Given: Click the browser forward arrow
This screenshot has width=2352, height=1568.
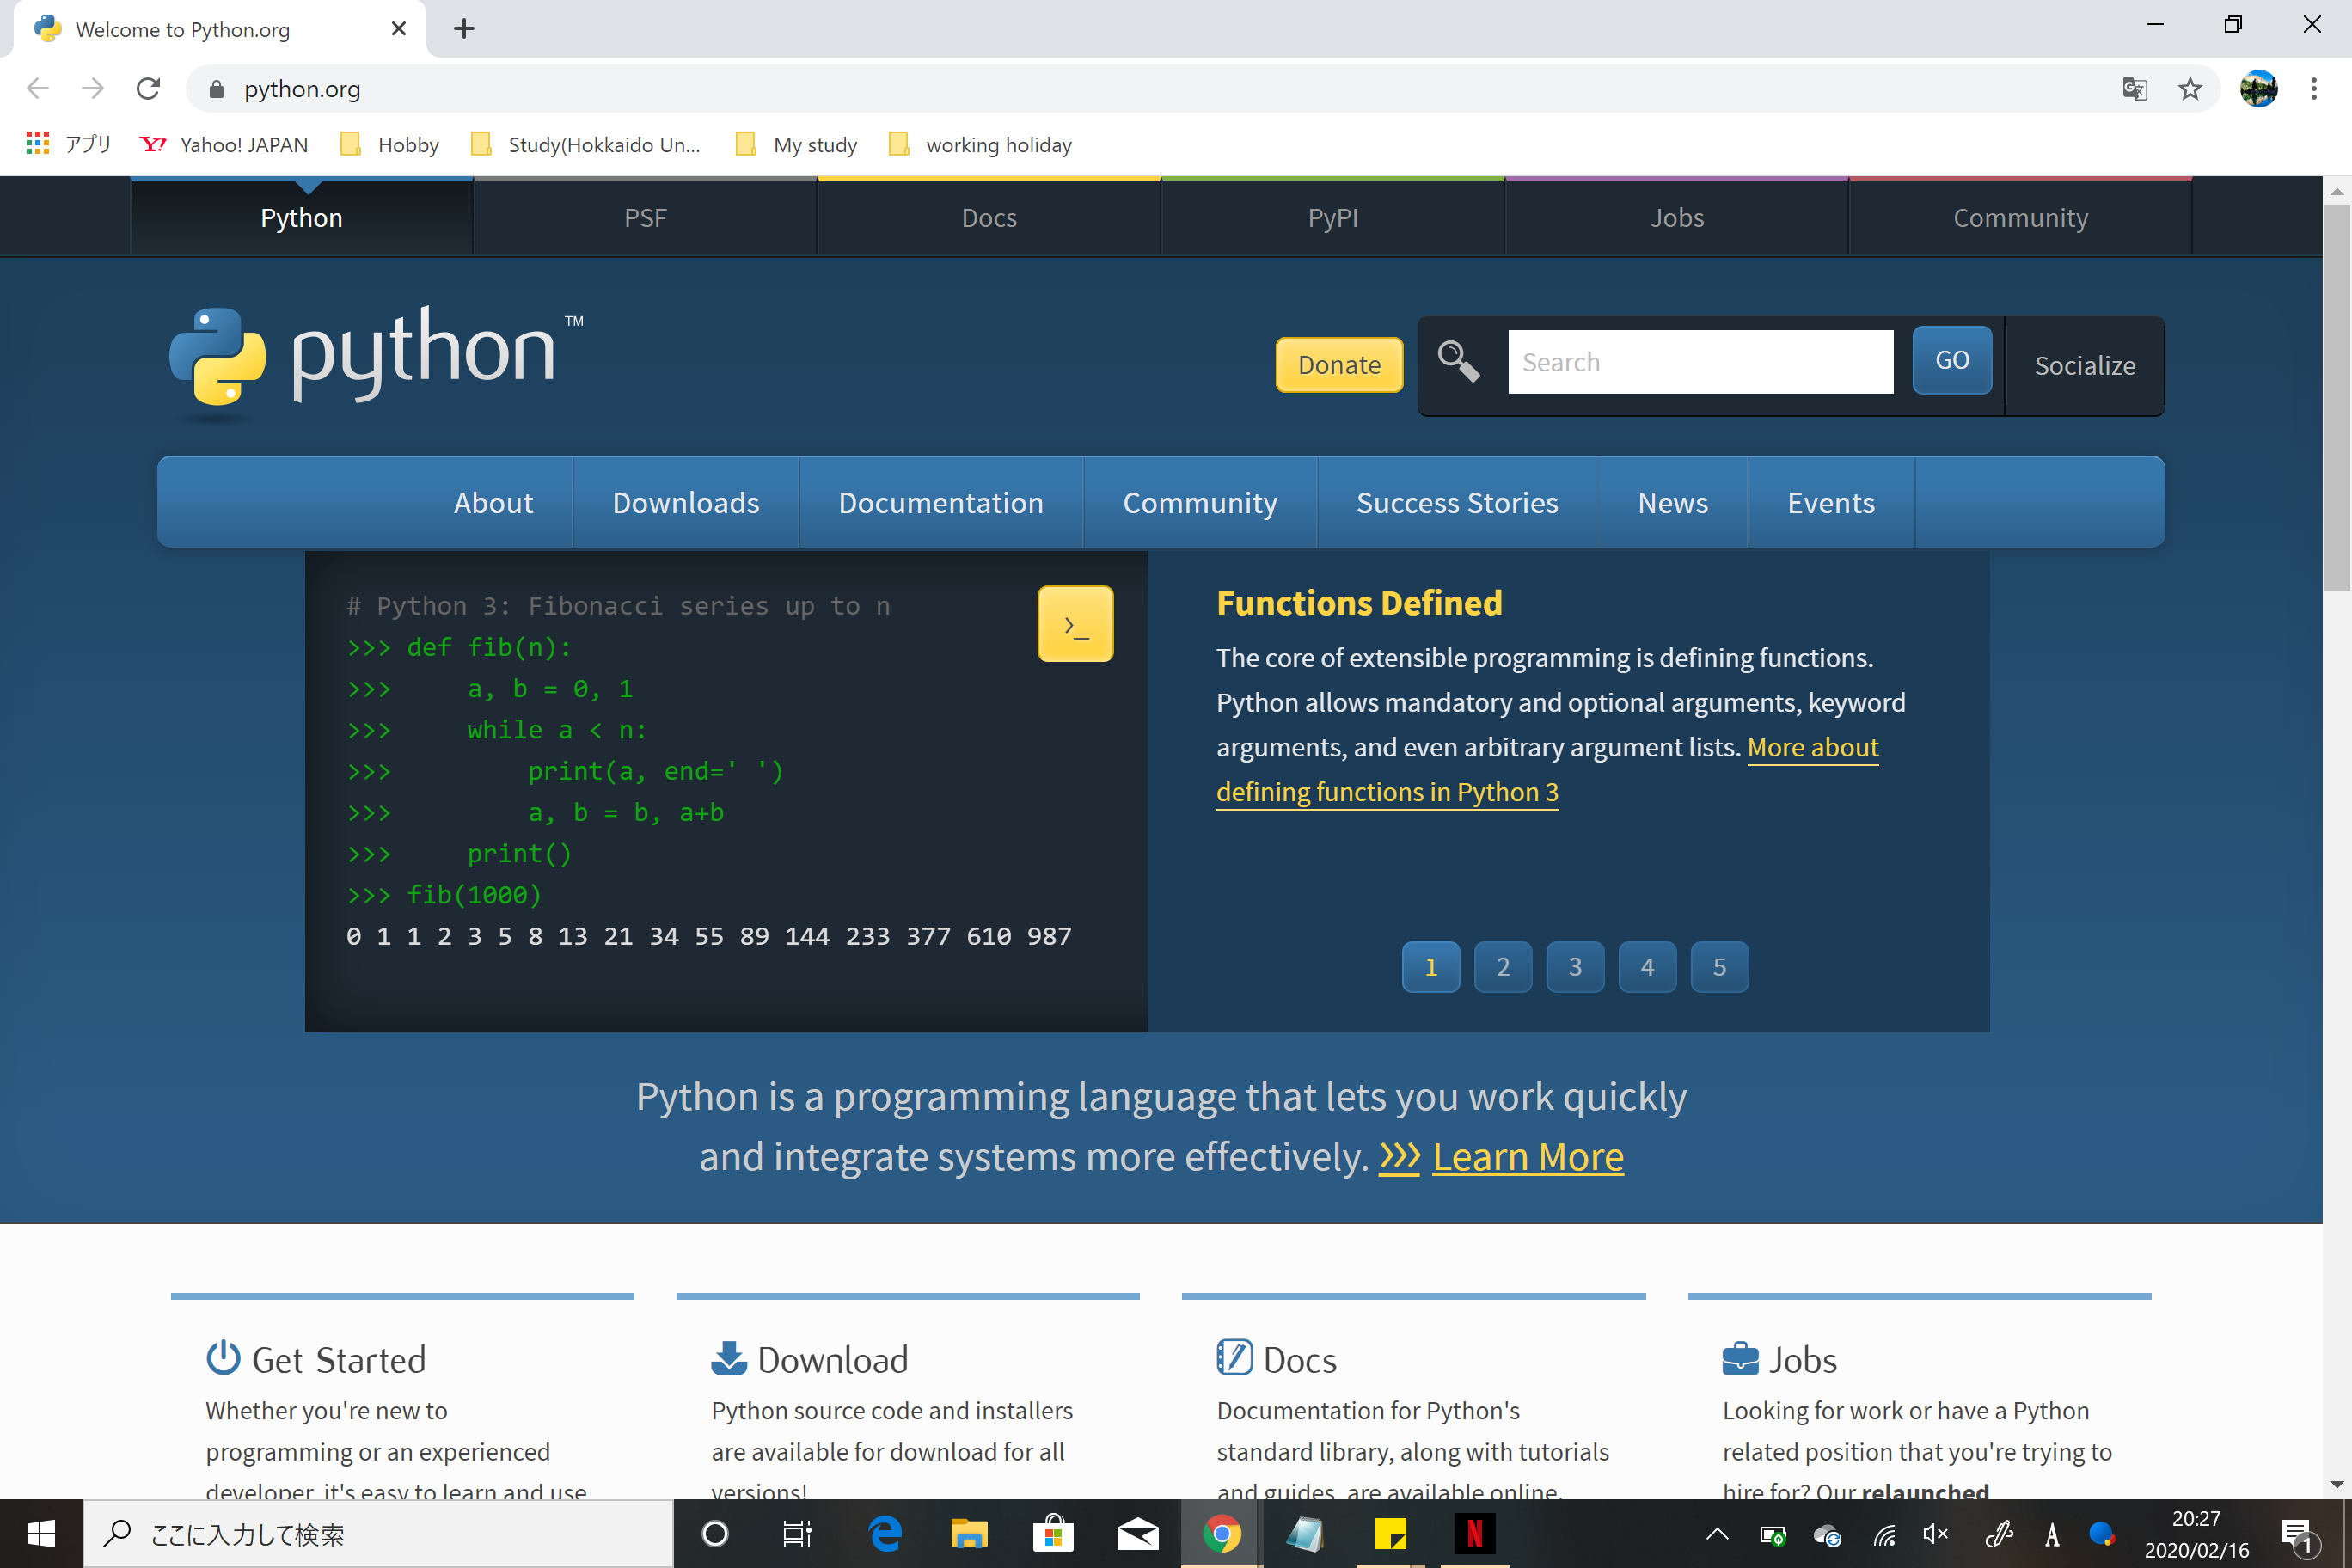Looking at the screenshot, I should click(92, 89).
